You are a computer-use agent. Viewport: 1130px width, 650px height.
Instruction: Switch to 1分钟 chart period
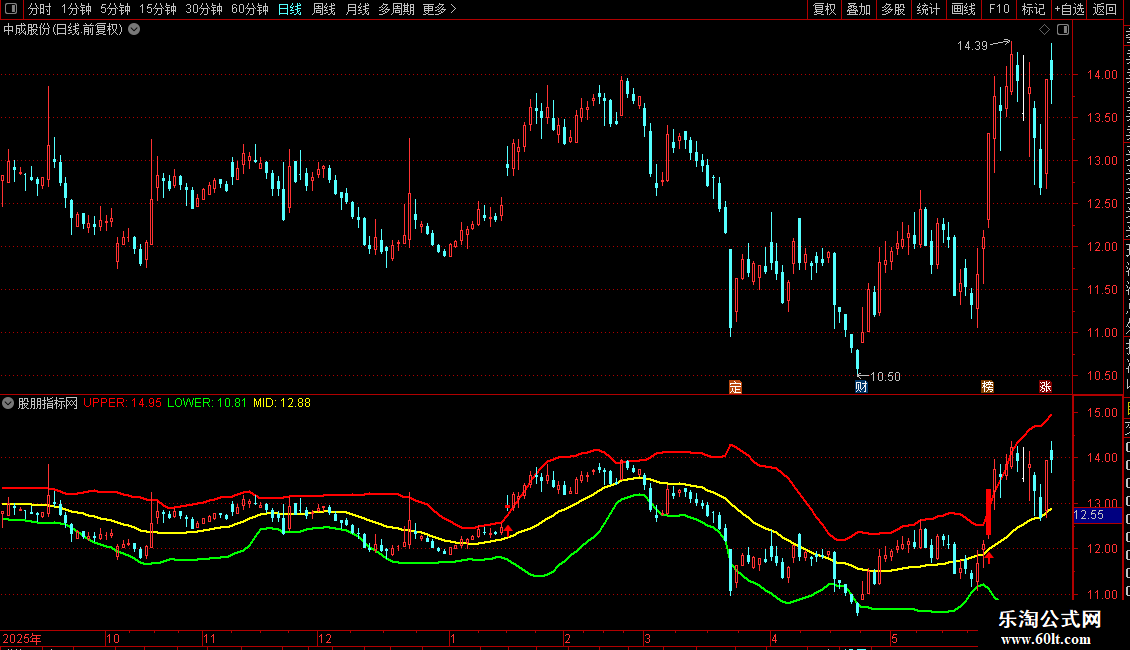tap(76, 9)
